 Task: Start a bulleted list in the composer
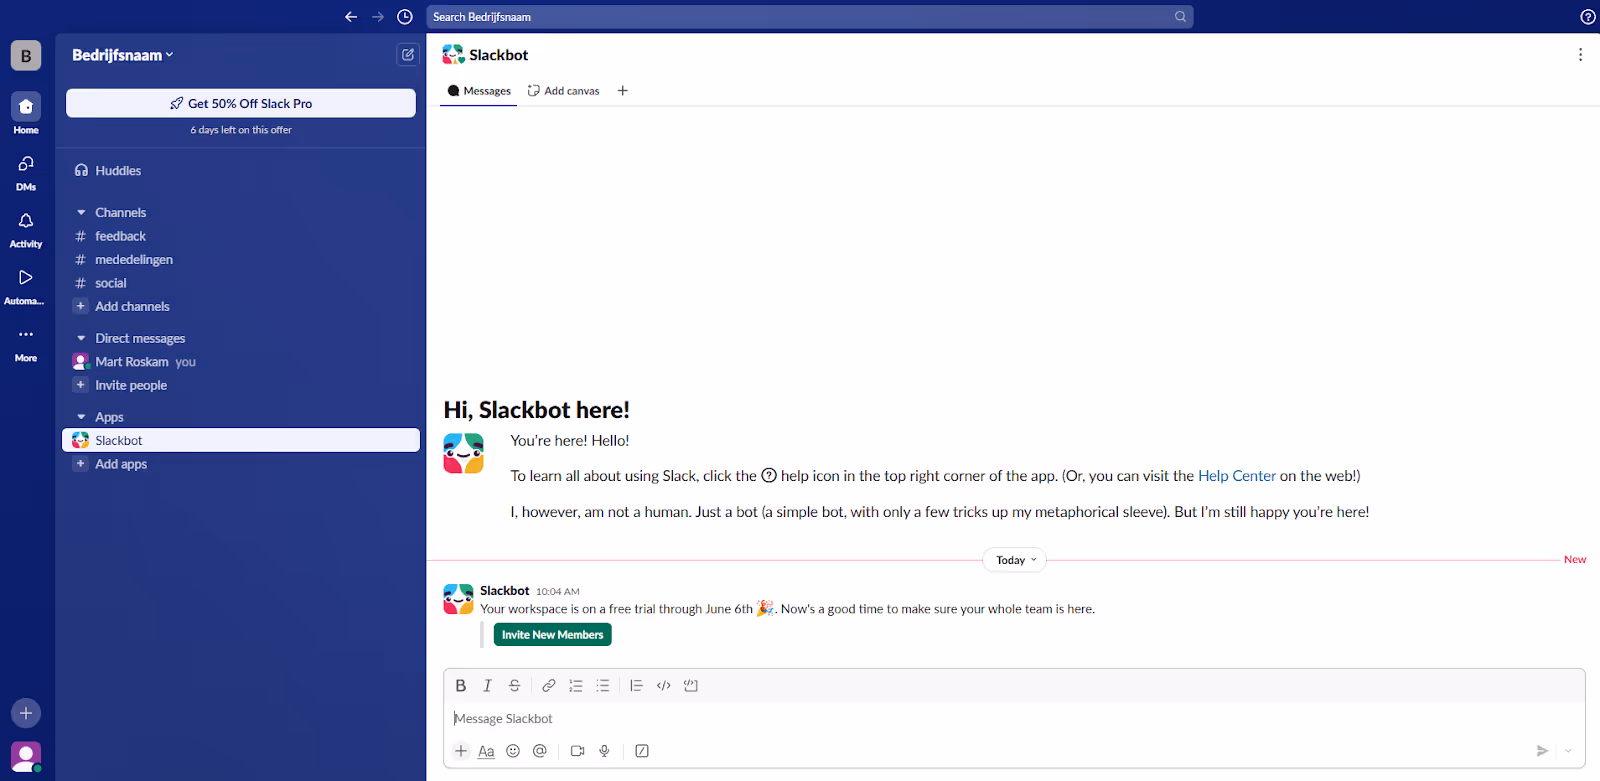[x=602, y=686]
